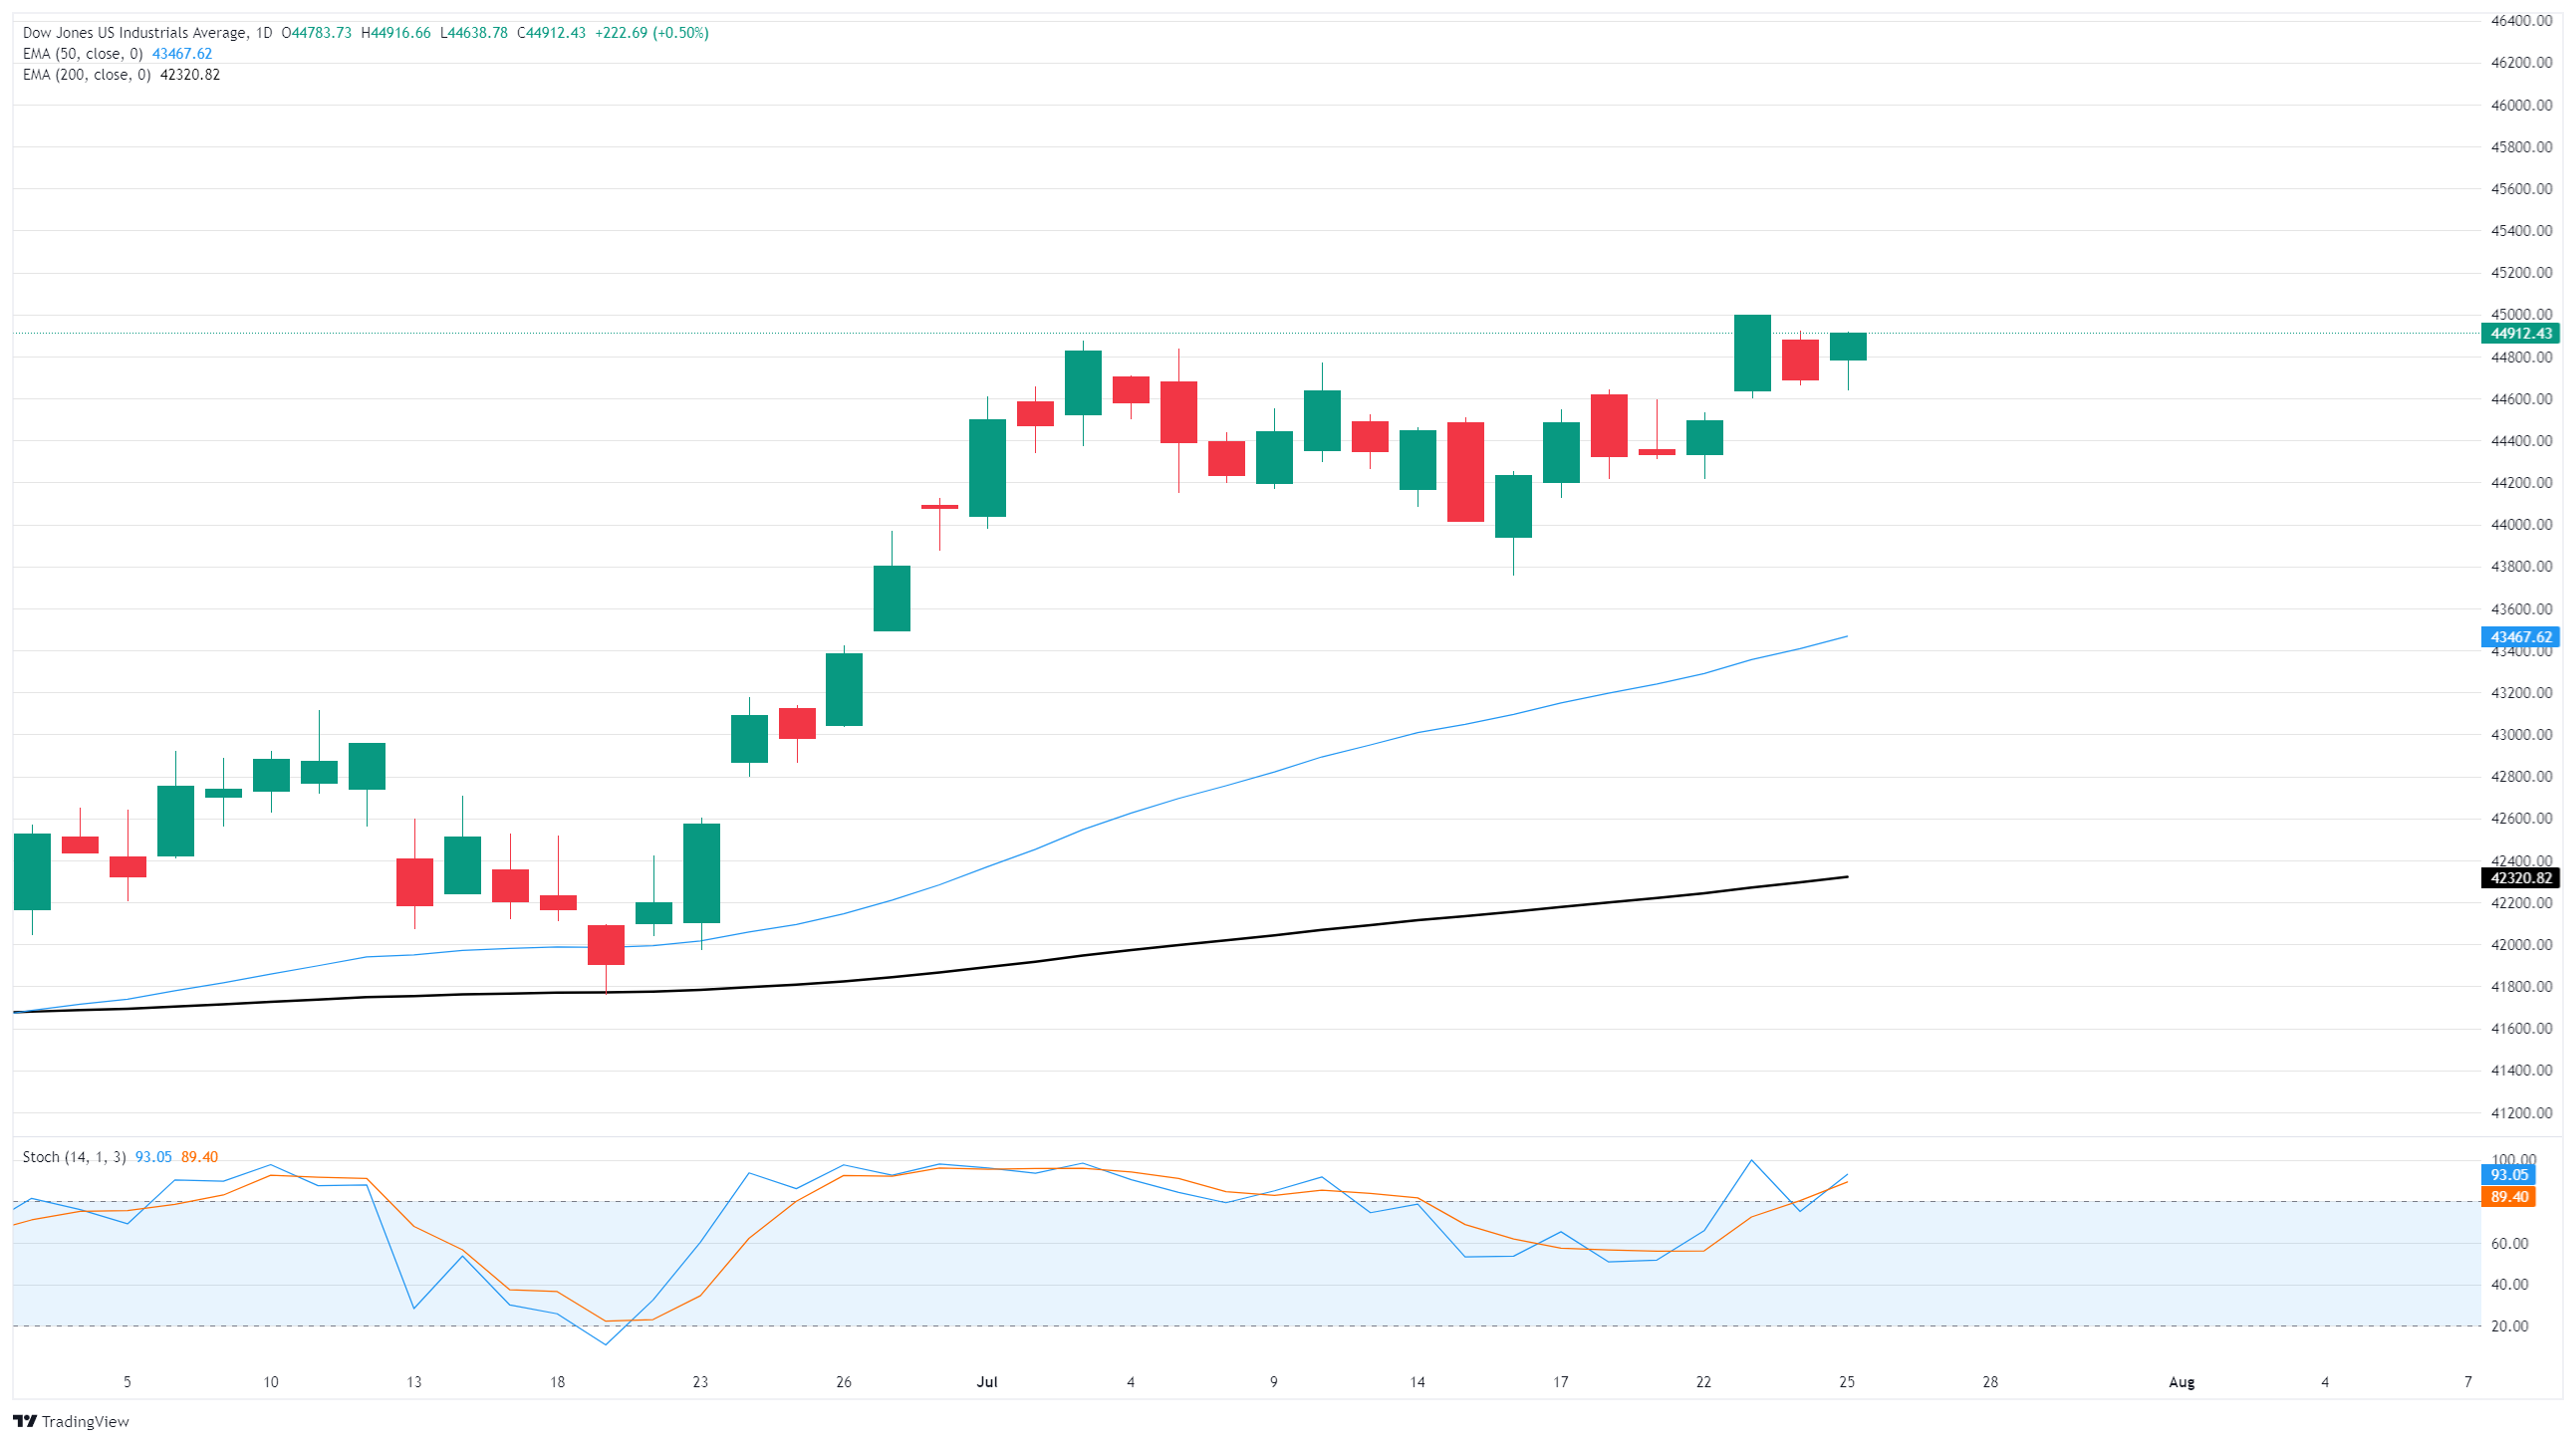Click the black EMA 200 price tag 42320.82
Viewport: 2576px width, 1443px height.
[x=2520, y=878]
